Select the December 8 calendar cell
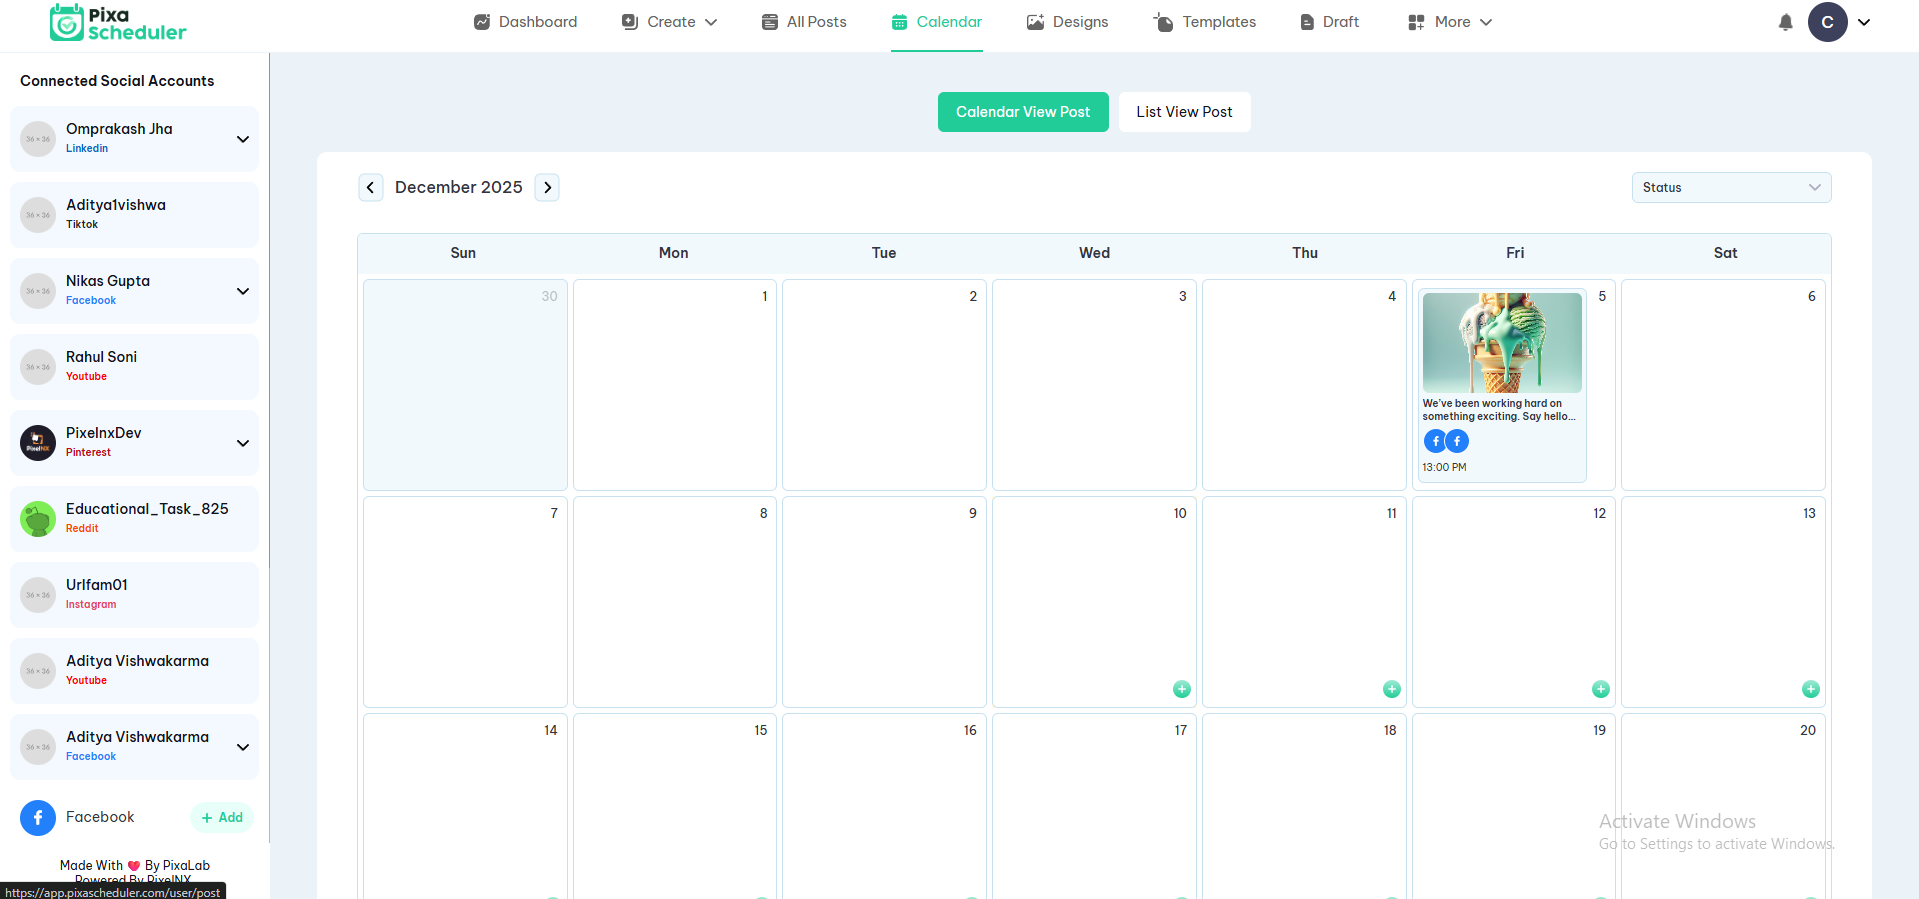Viewport: 1919px width, 899px height. [x=675, y=602]
